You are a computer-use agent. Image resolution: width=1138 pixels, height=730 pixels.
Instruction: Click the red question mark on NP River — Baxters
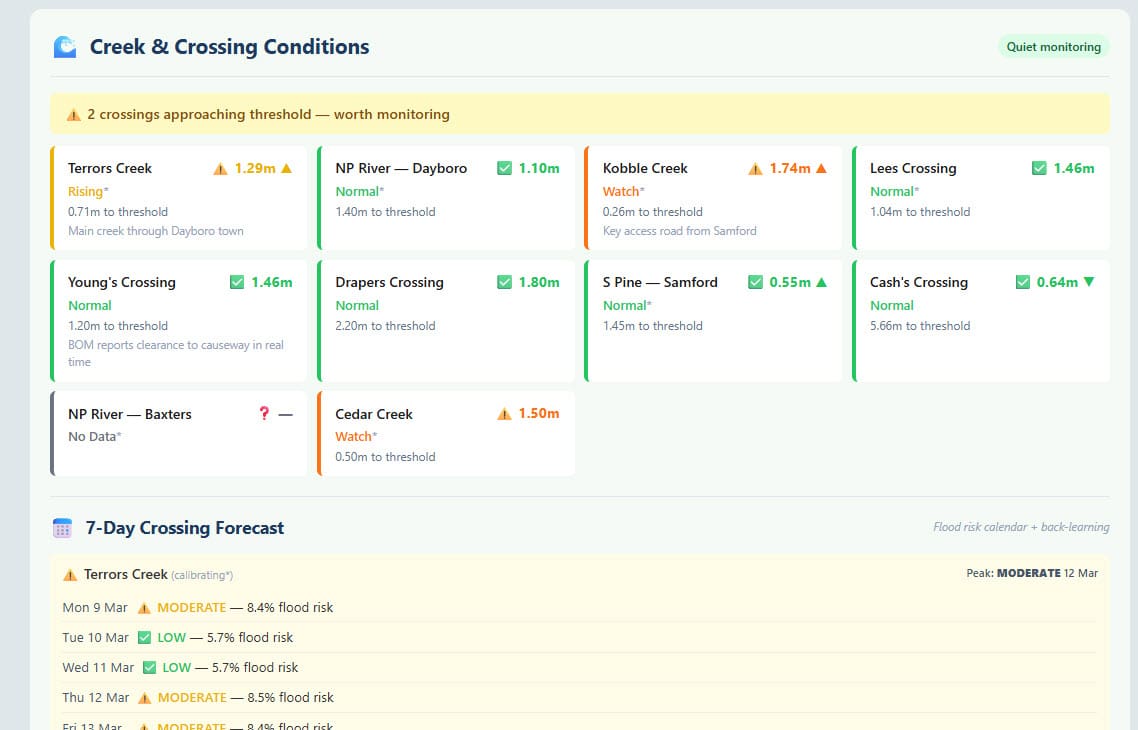tap(264, 414)
